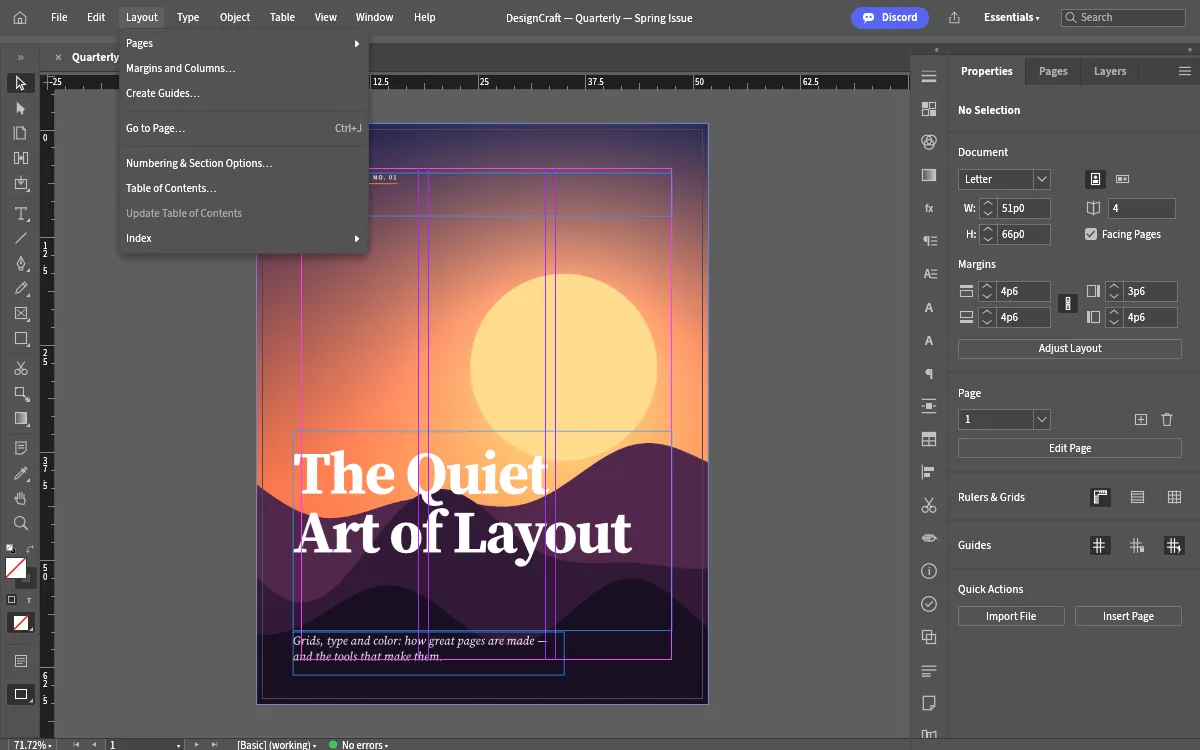Click the Edit Page button
Image resolution: width=1200 pixels, height=750 pixels.
click(x=1070, y=448)
